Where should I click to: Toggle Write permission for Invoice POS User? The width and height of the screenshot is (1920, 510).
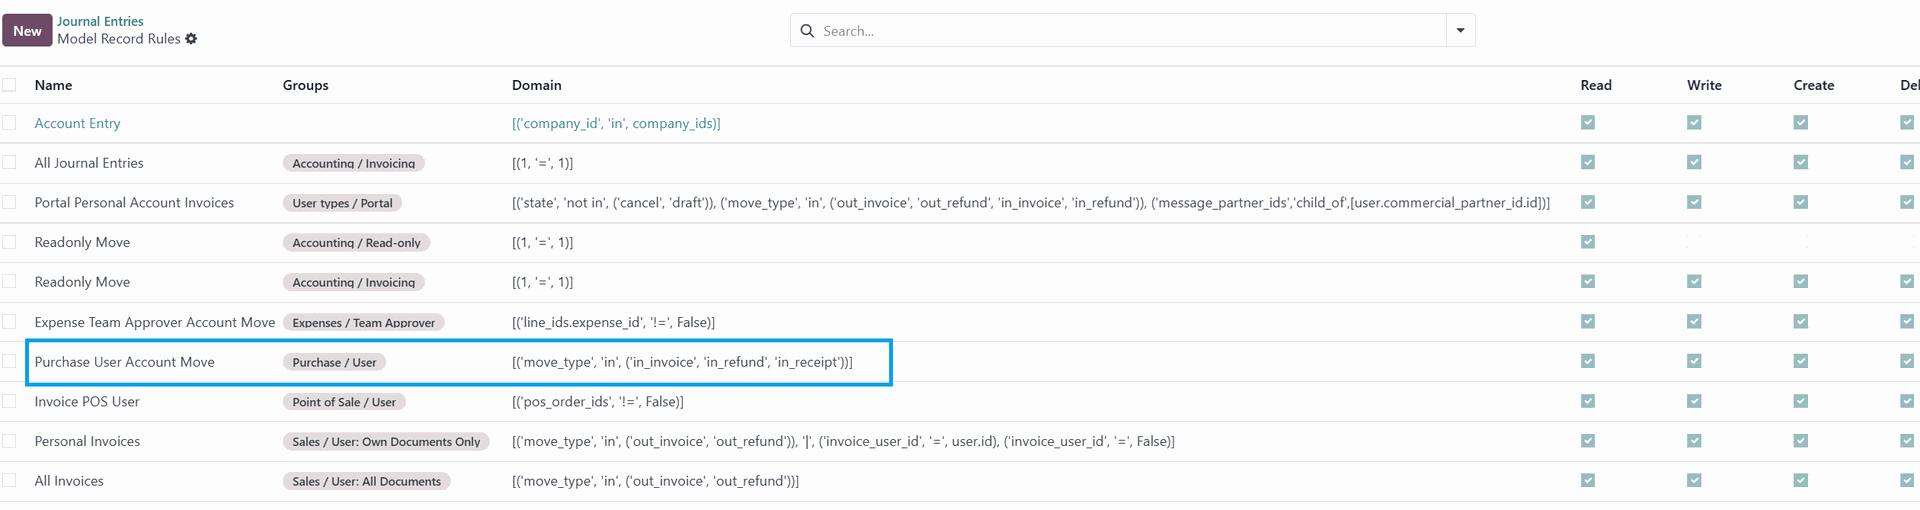tap(1694, 401)
